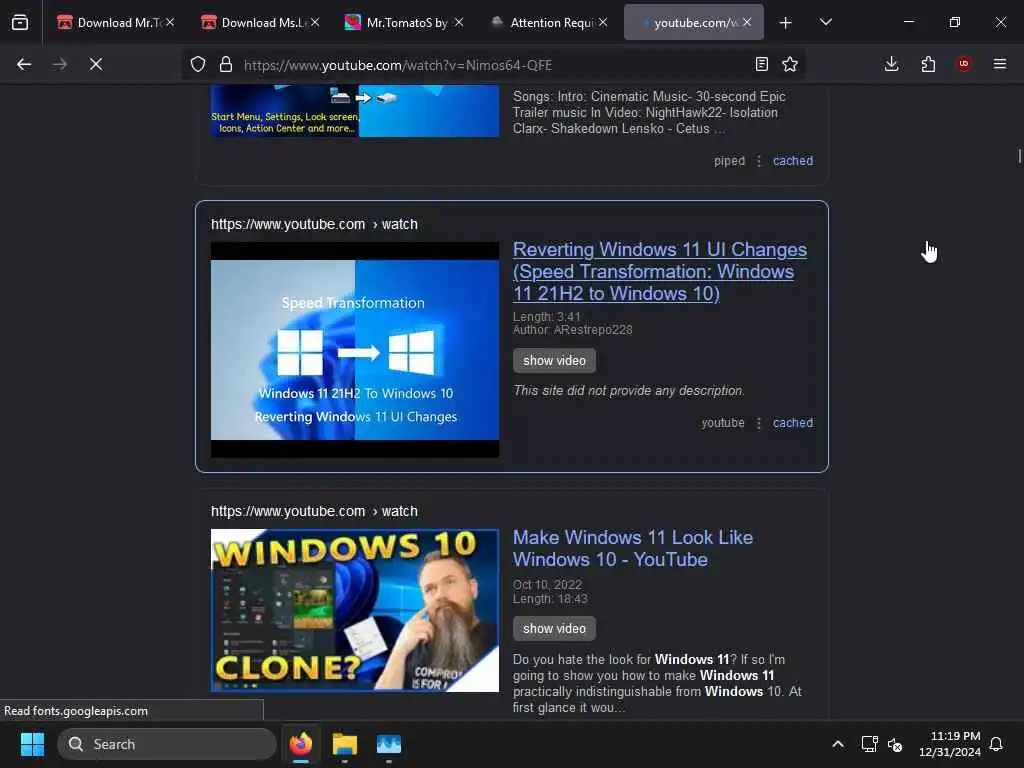This screenshot has width=1024, height=768.
Task: Open cached link of piped result
Action: (793, 161)
